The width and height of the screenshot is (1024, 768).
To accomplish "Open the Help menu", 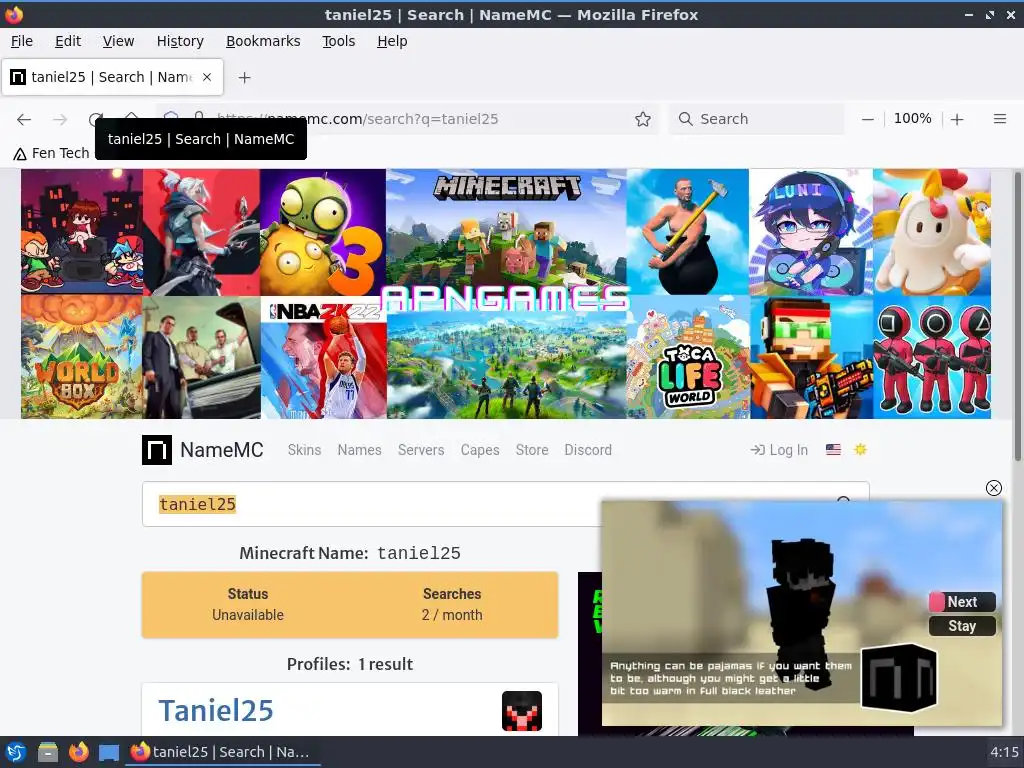I will (392, 41).
